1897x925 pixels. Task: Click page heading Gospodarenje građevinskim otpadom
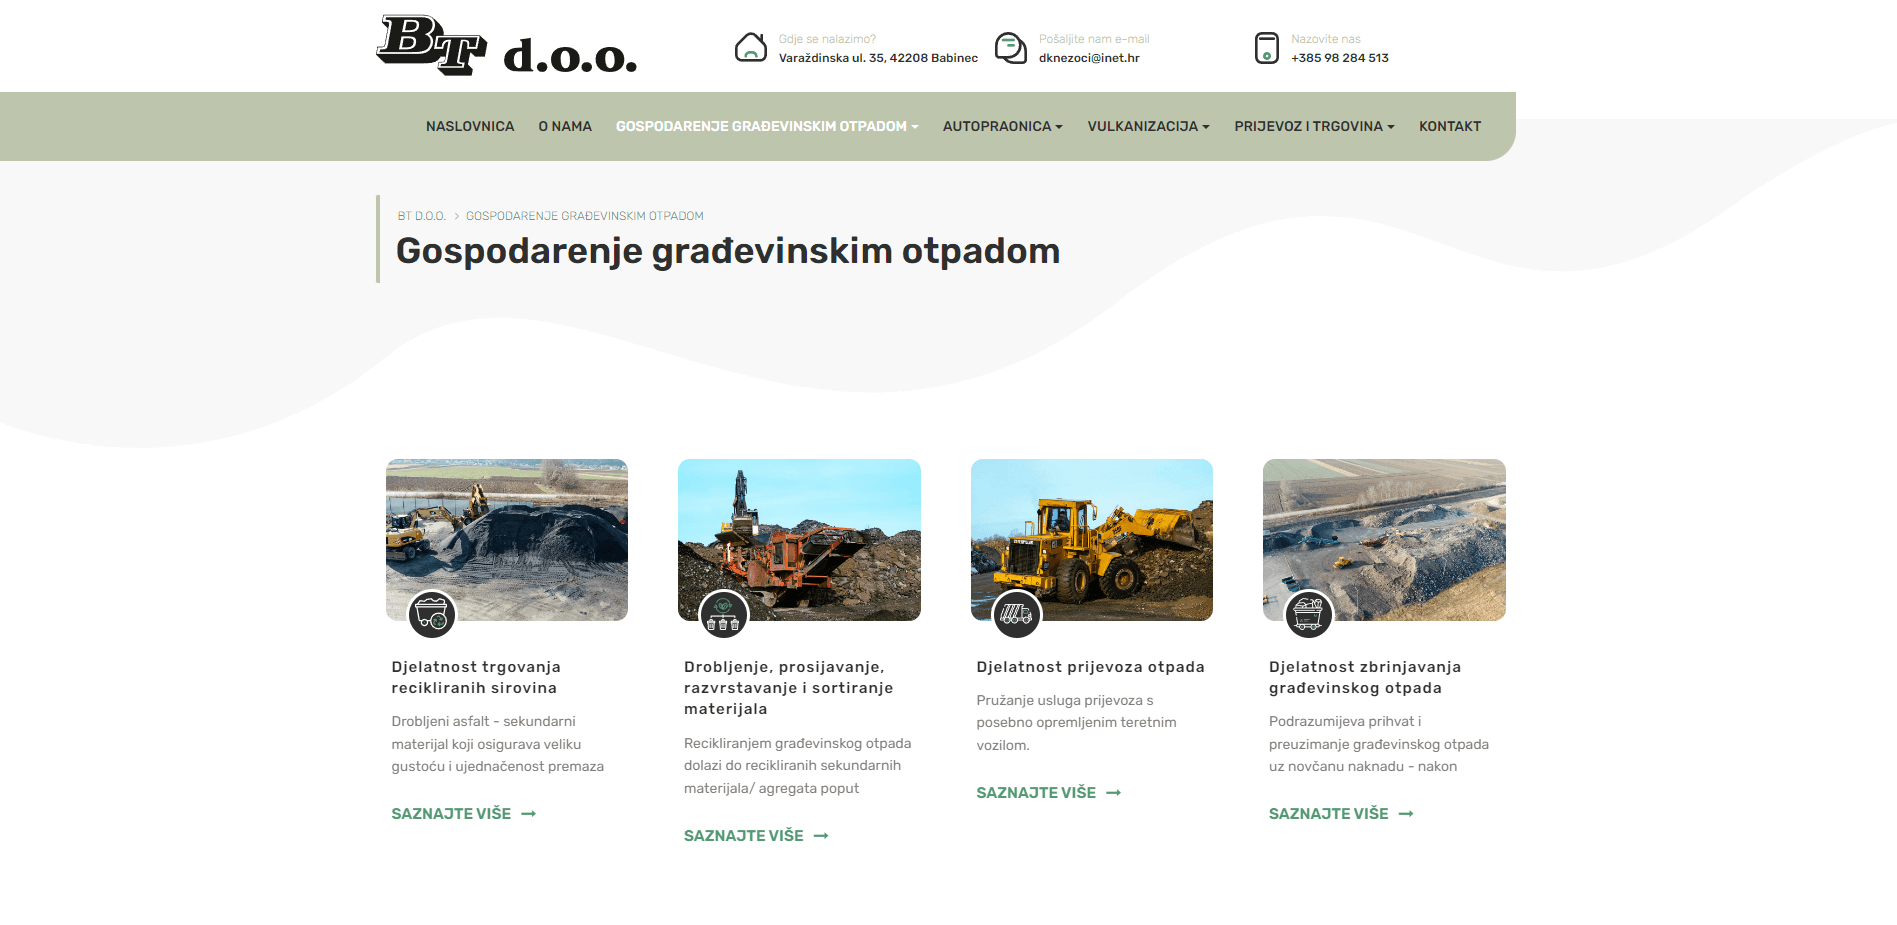tap(728, 251)
